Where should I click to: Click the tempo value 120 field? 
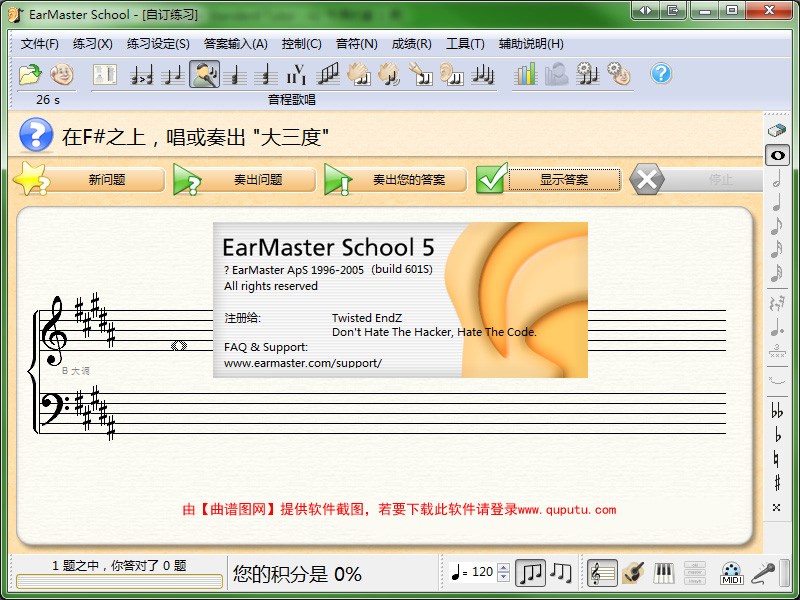tap(483, 572)
